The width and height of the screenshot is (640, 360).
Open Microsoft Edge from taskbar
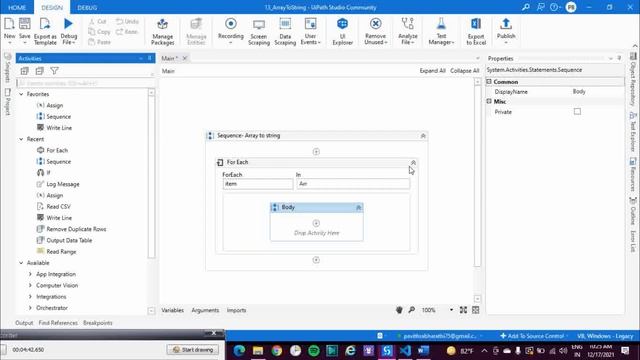240,351
